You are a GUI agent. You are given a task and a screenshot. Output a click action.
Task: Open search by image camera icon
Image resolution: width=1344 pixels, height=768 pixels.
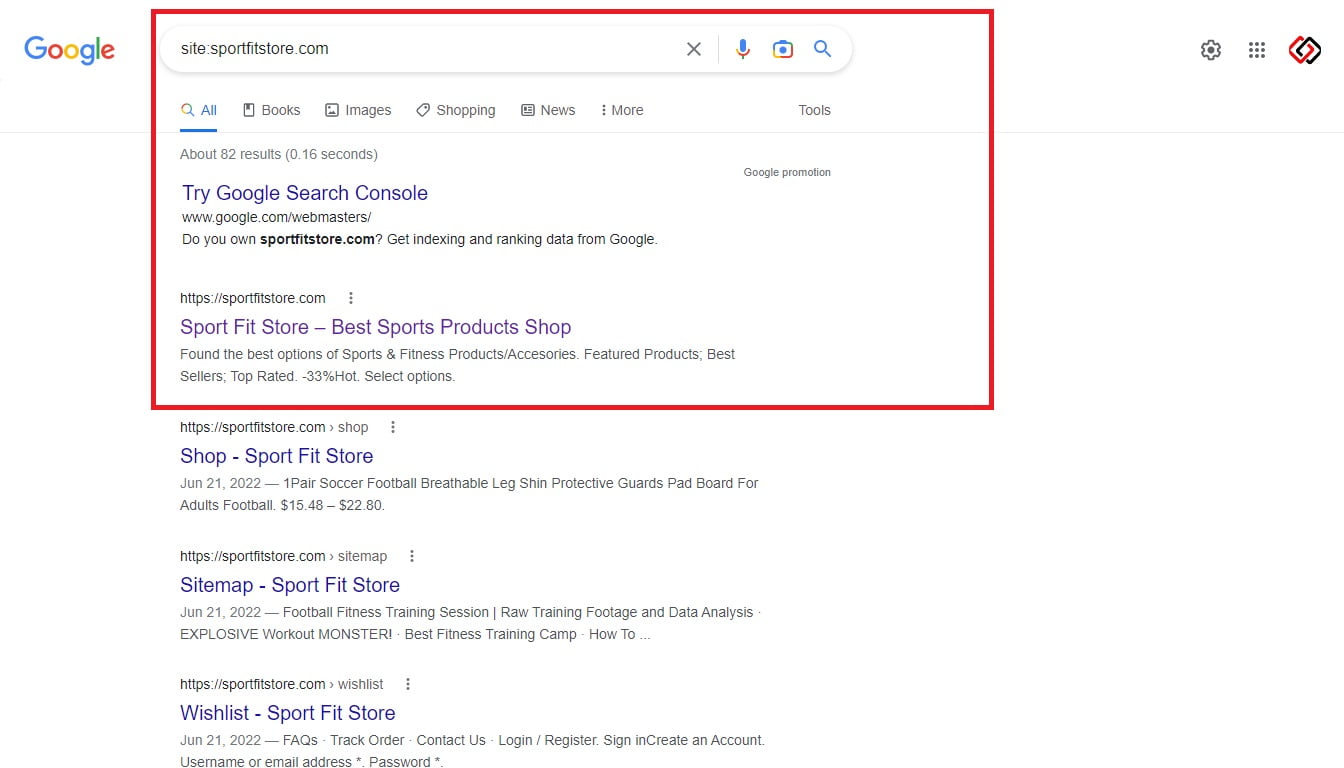click(783, 49)
